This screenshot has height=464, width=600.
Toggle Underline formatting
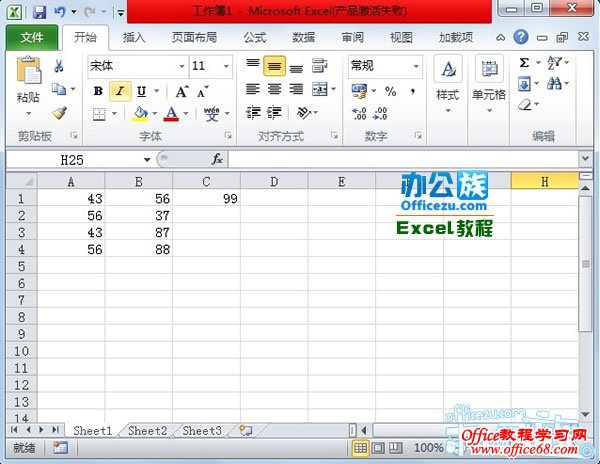[x=142, y=91]
